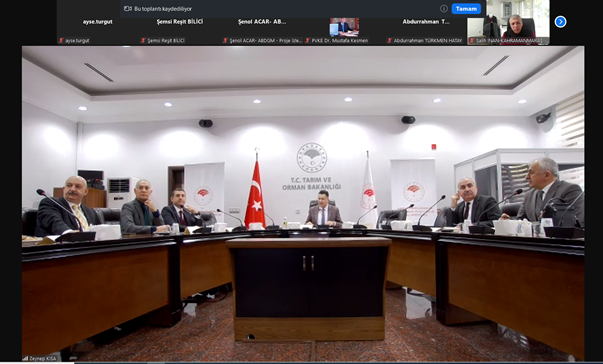This screenshot has height=364, width=603.
Task: Click muted mic icon beside Şenol ACAR label
Action: (x=225, y=40)
